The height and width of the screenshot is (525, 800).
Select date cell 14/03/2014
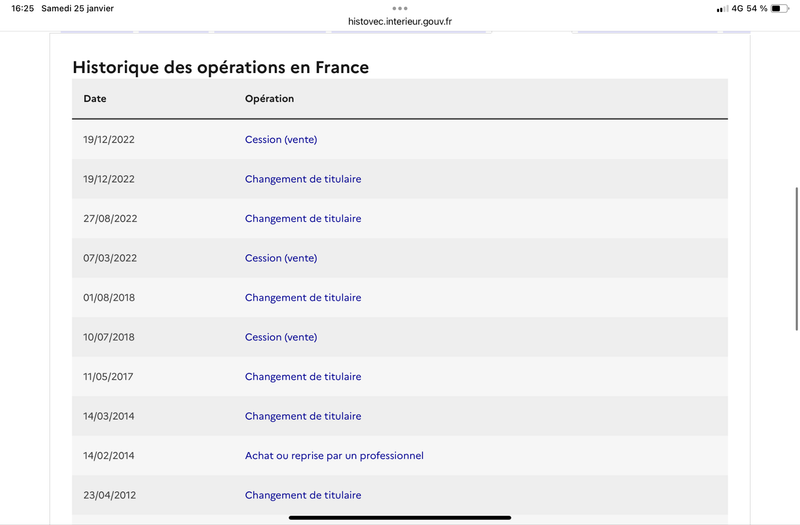point(109,416)
